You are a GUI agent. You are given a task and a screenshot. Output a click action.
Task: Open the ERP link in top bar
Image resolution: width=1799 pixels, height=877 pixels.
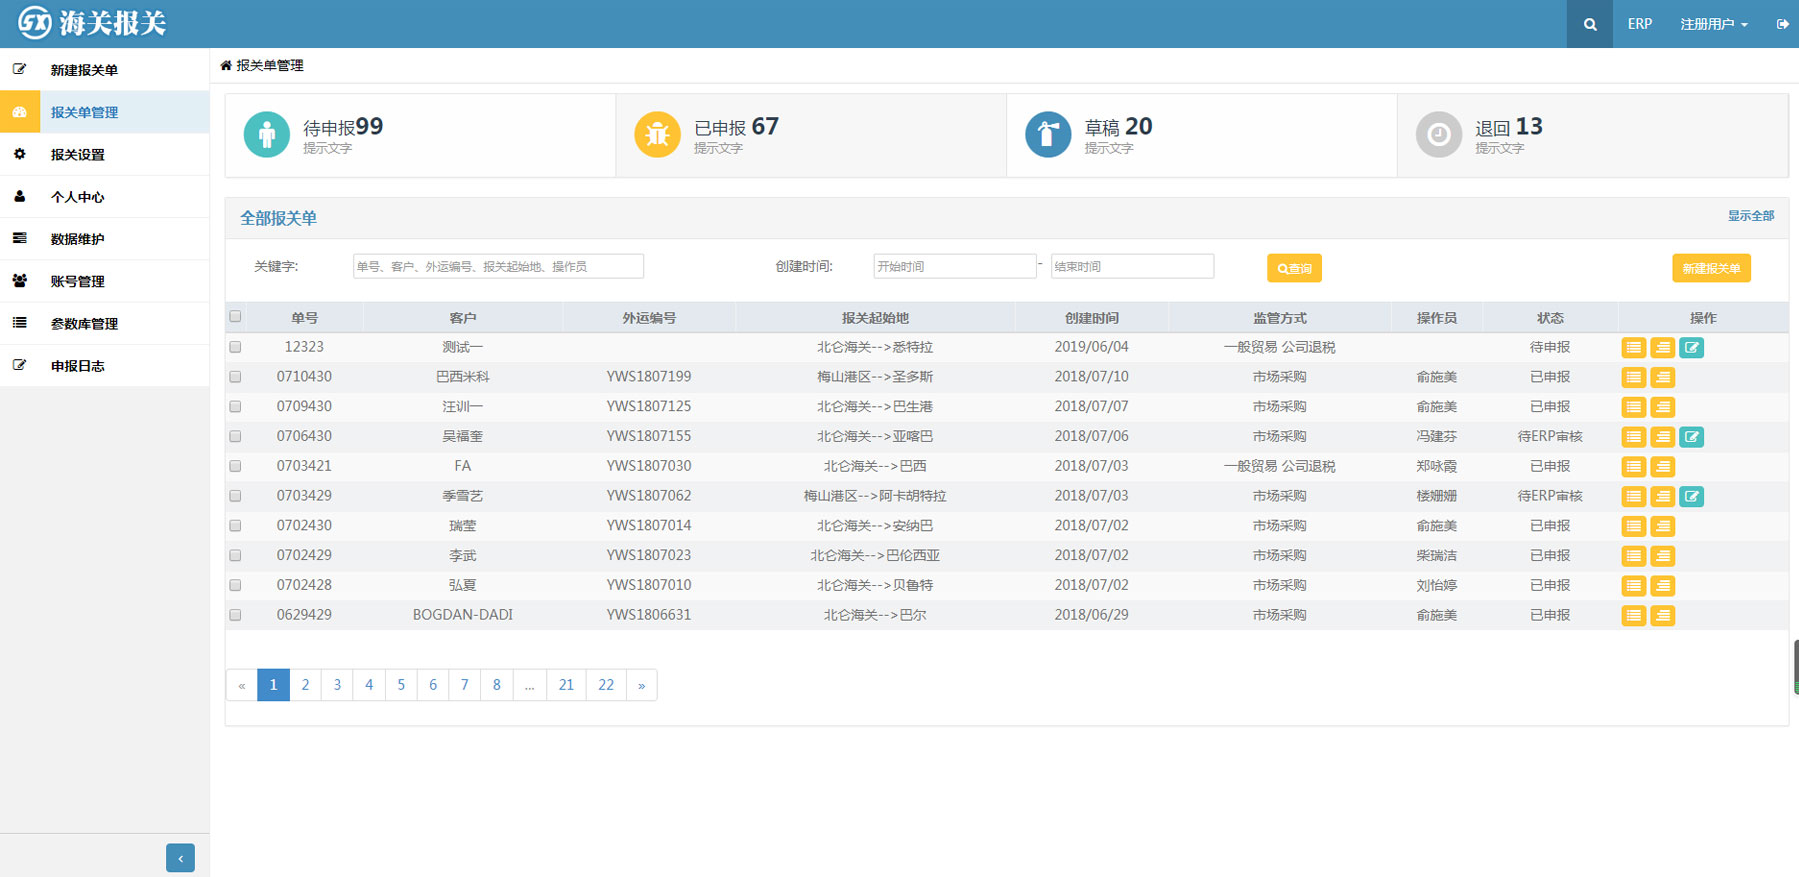(1639, 24)
